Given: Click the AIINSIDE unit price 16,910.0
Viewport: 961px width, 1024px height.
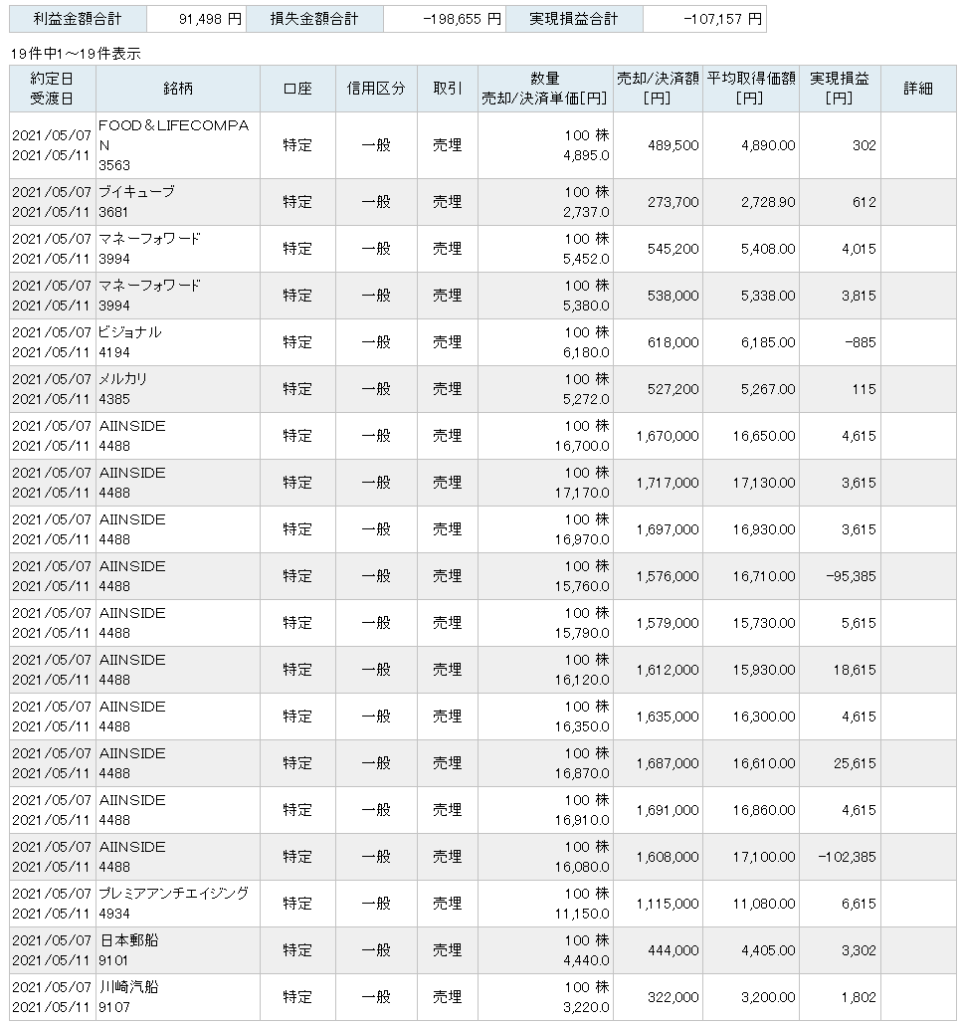Looking at the screenshot, I should [582, 820].
